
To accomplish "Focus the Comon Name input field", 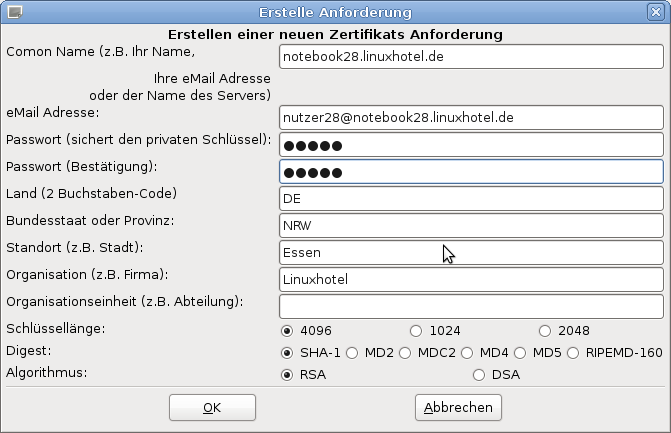I will click(471, 57).
